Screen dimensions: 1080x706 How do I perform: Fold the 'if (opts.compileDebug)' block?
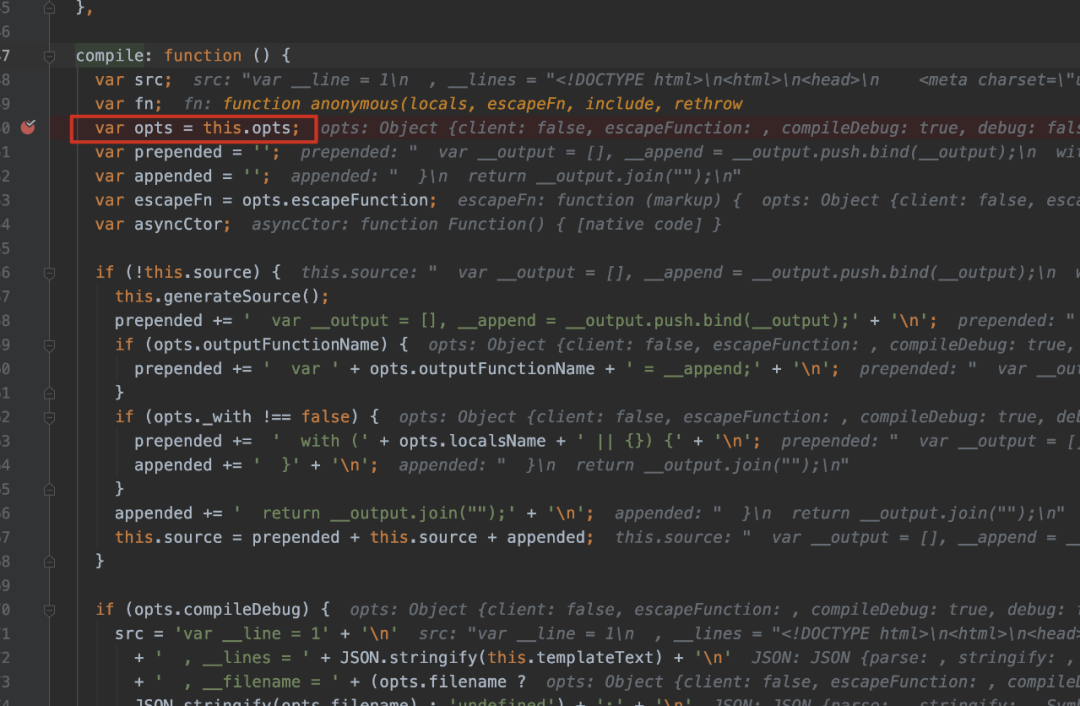tap(49, 610)
